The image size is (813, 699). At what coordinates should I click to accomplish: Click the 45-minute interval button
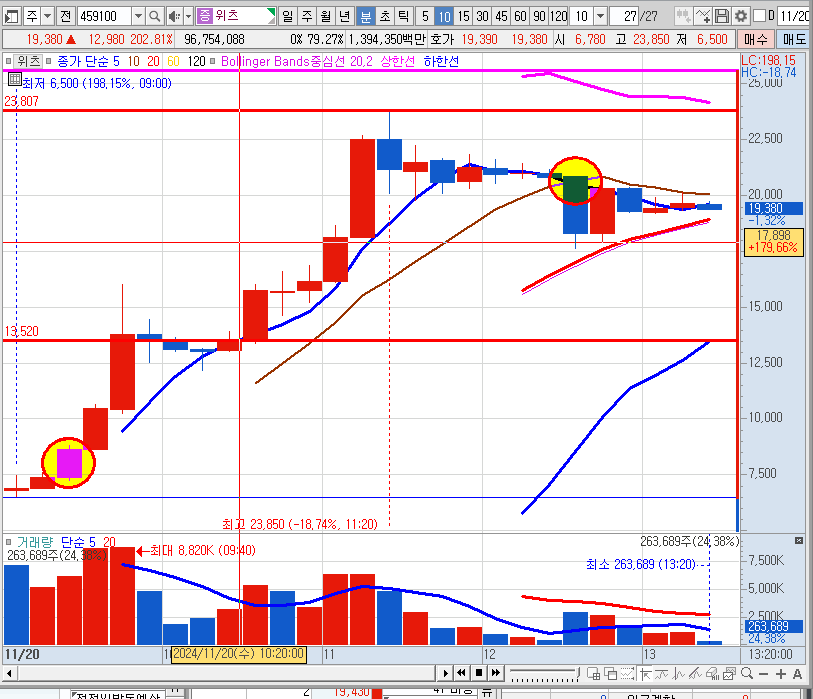(x=501, y=17)
